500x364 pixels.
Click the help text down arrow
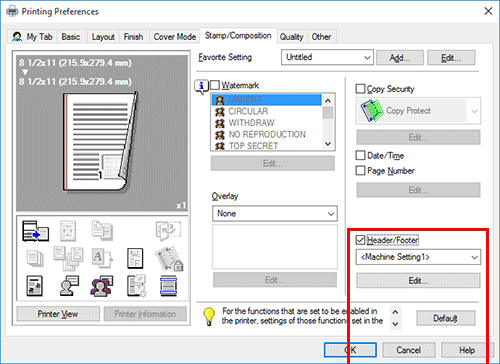(395, 324)
